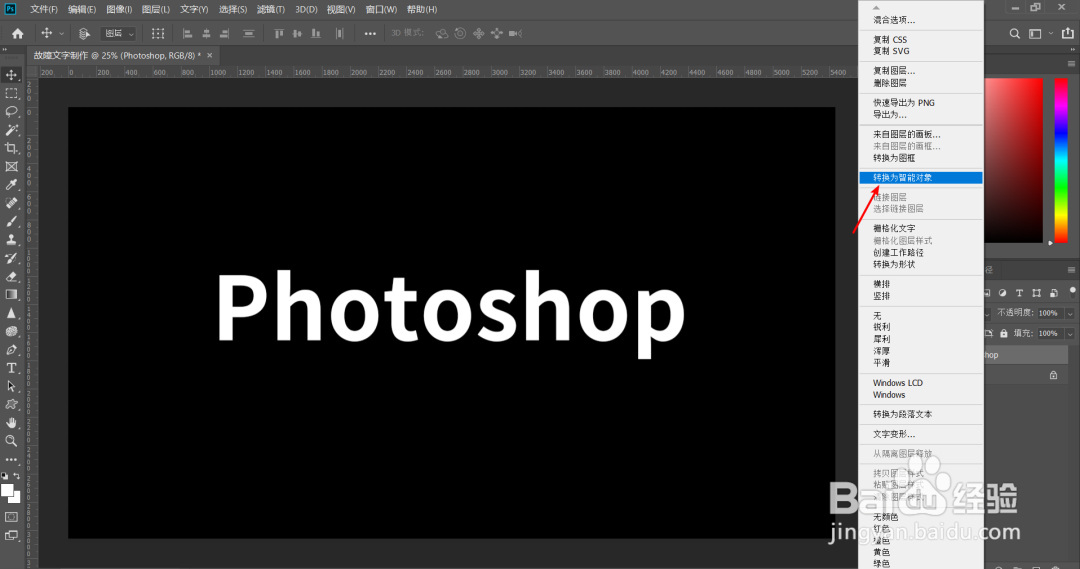Select the Pen tool
1080x569 pixels.
pyautogui.click(x=12, y=350)
